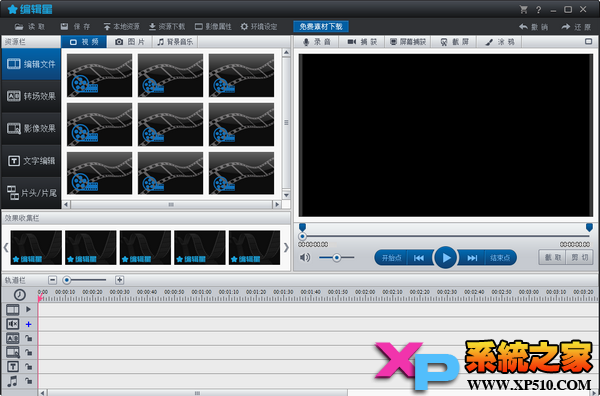Click the play button in preview controls
This screenshot has width=600, height=396.
tap(445, 257)
